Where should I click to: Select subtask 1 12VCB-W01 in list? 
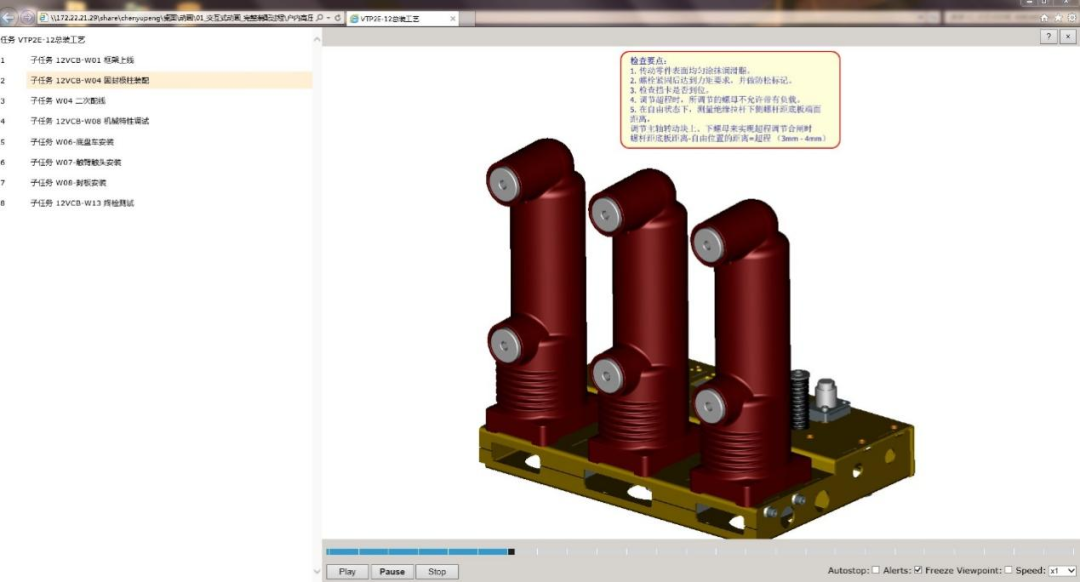pos(82,59)
